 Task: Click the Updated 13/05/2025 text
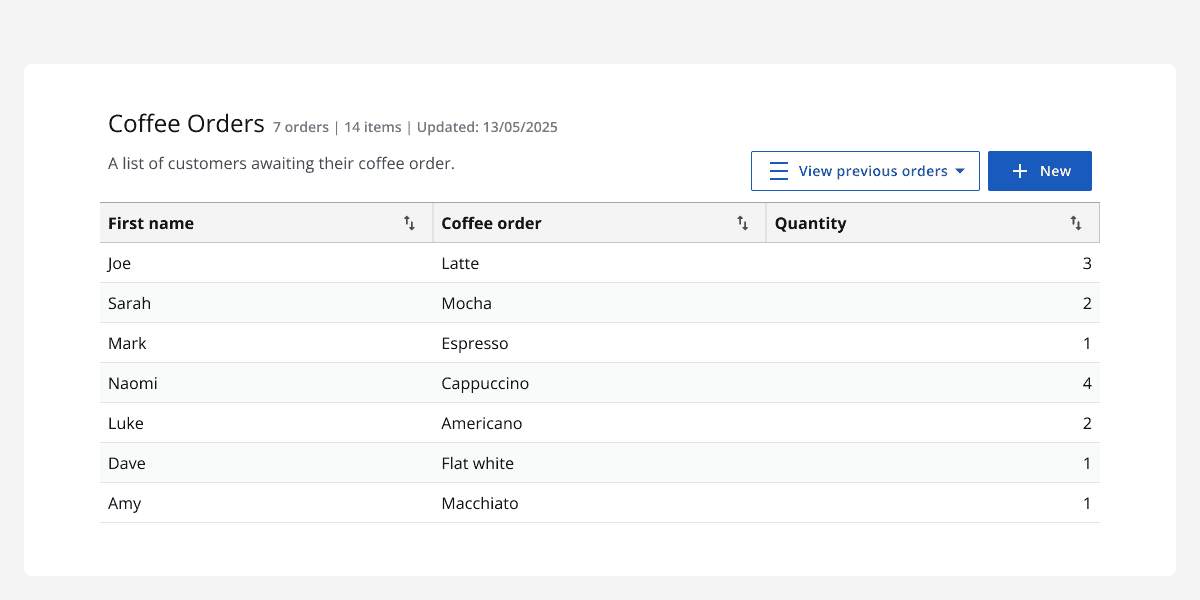(x=487, y=127)
